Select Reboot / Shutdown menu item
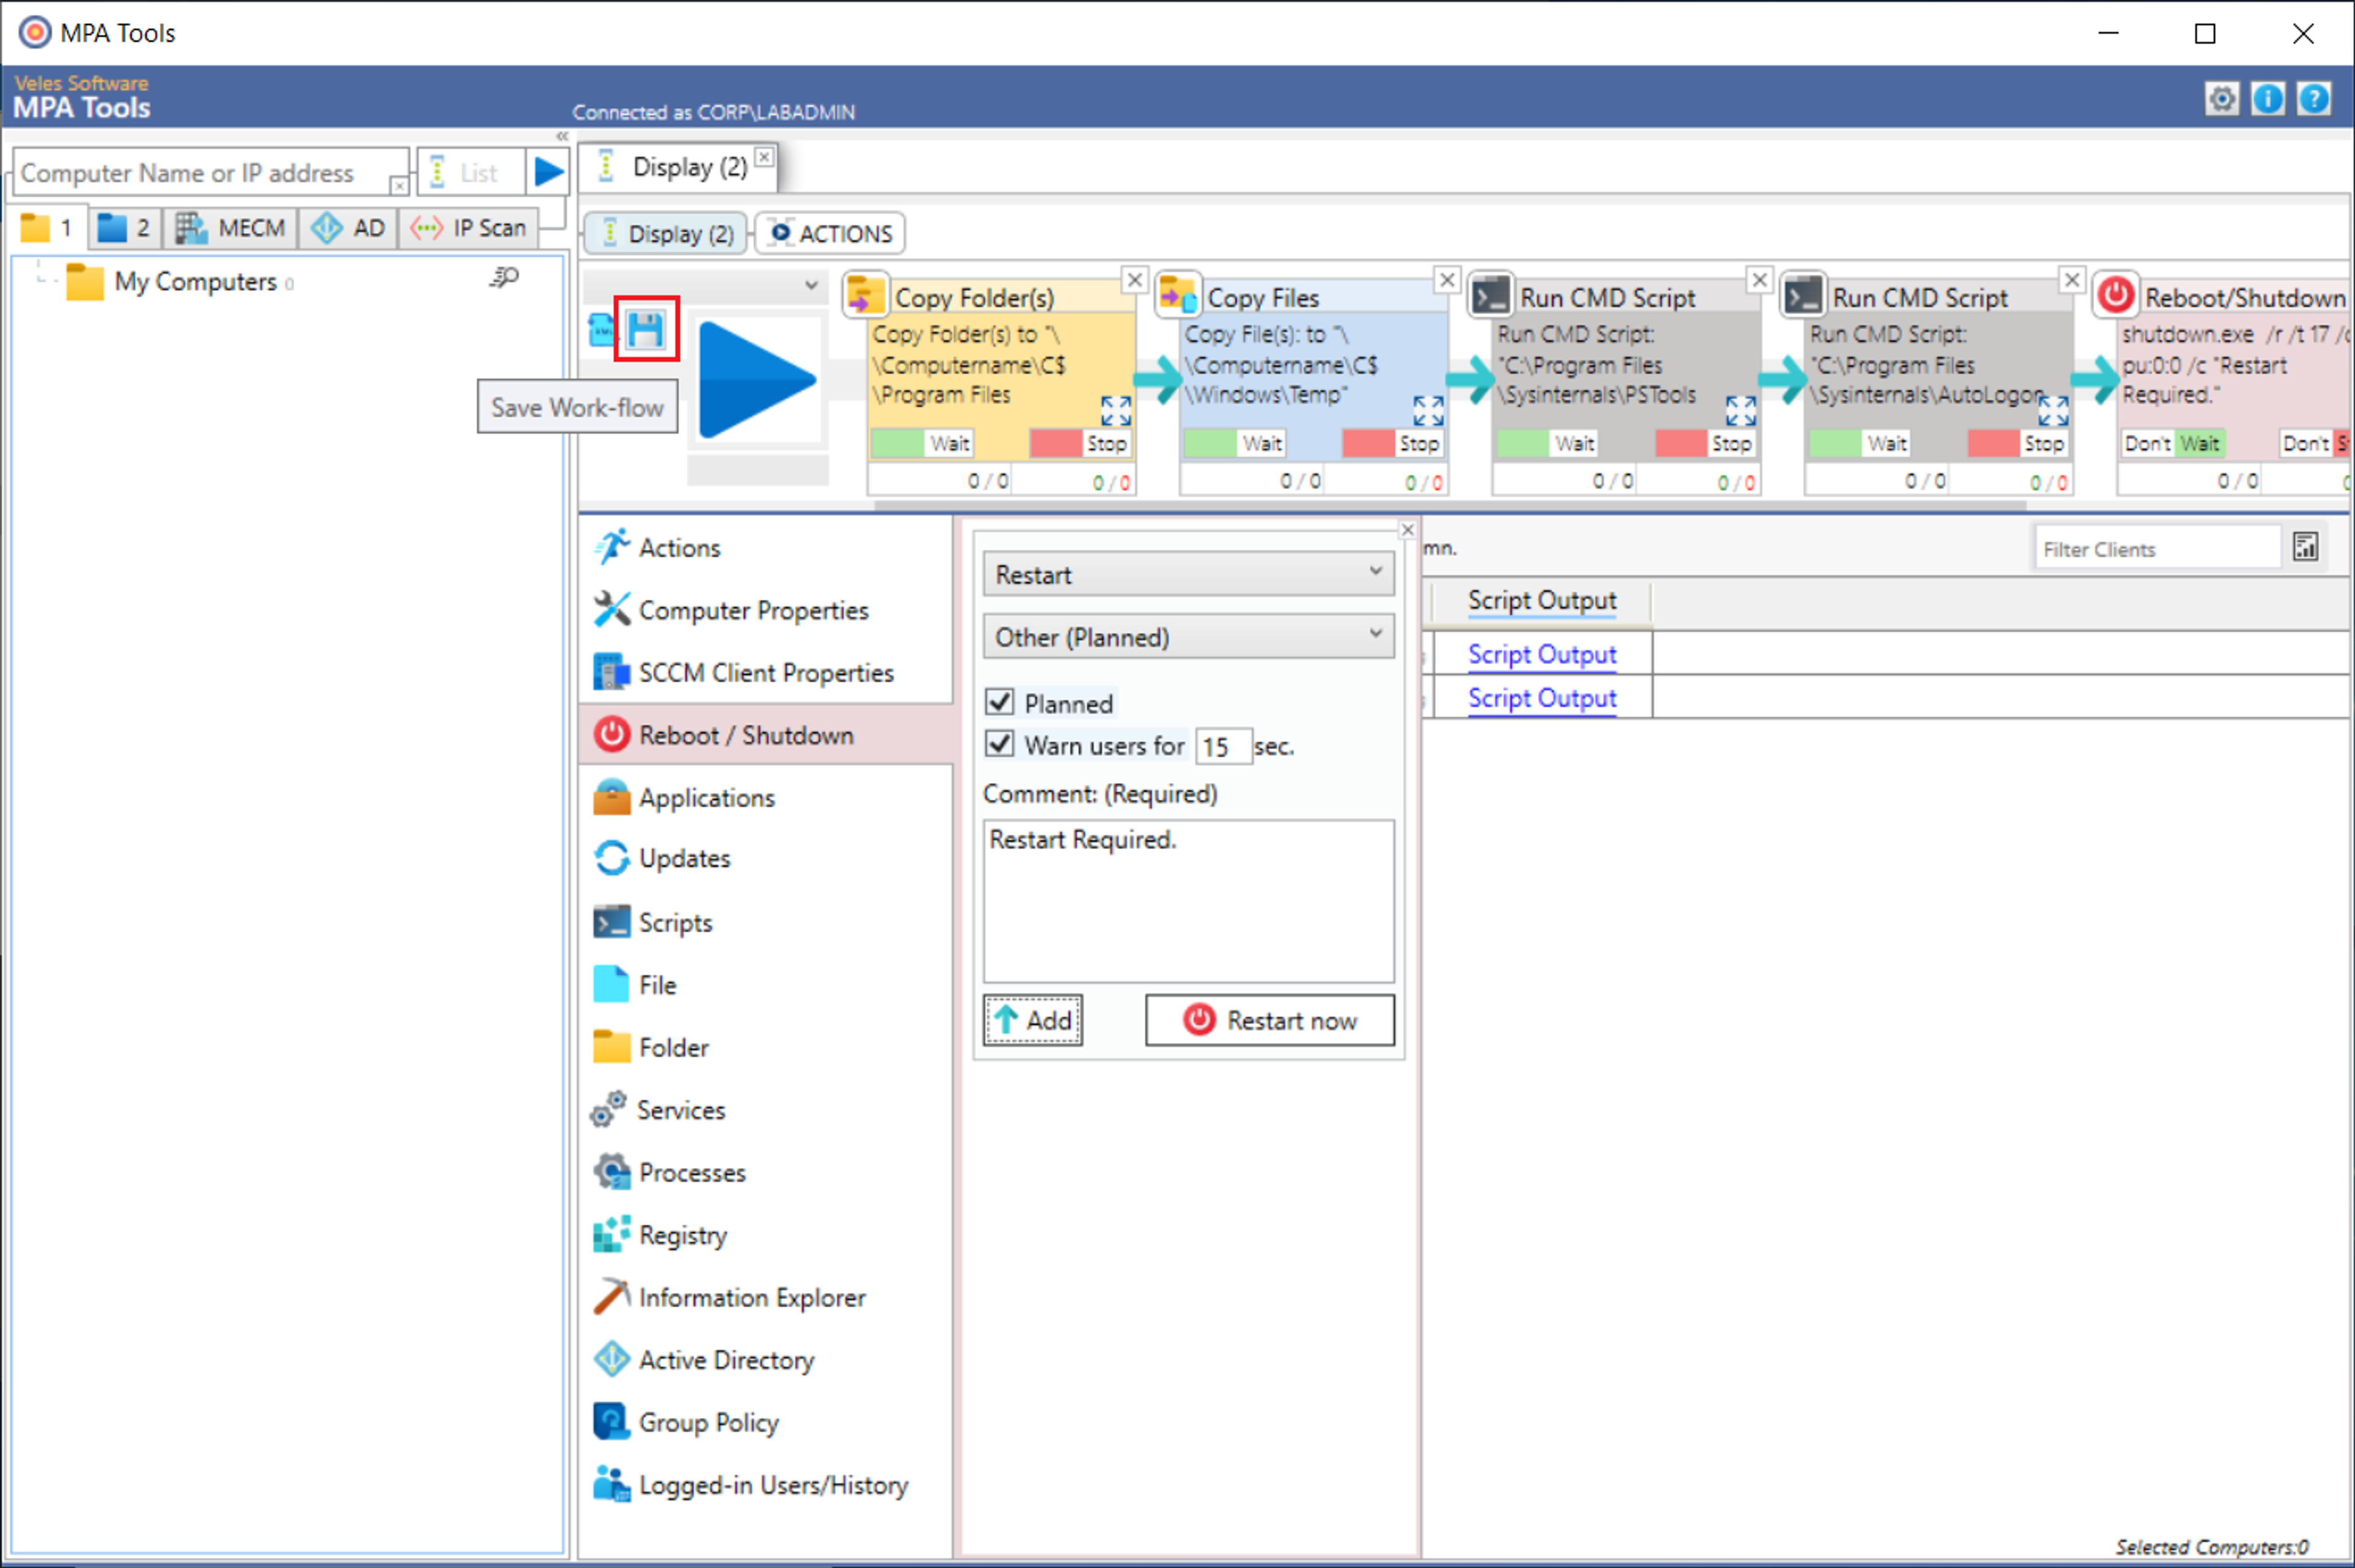 [765, 735]
